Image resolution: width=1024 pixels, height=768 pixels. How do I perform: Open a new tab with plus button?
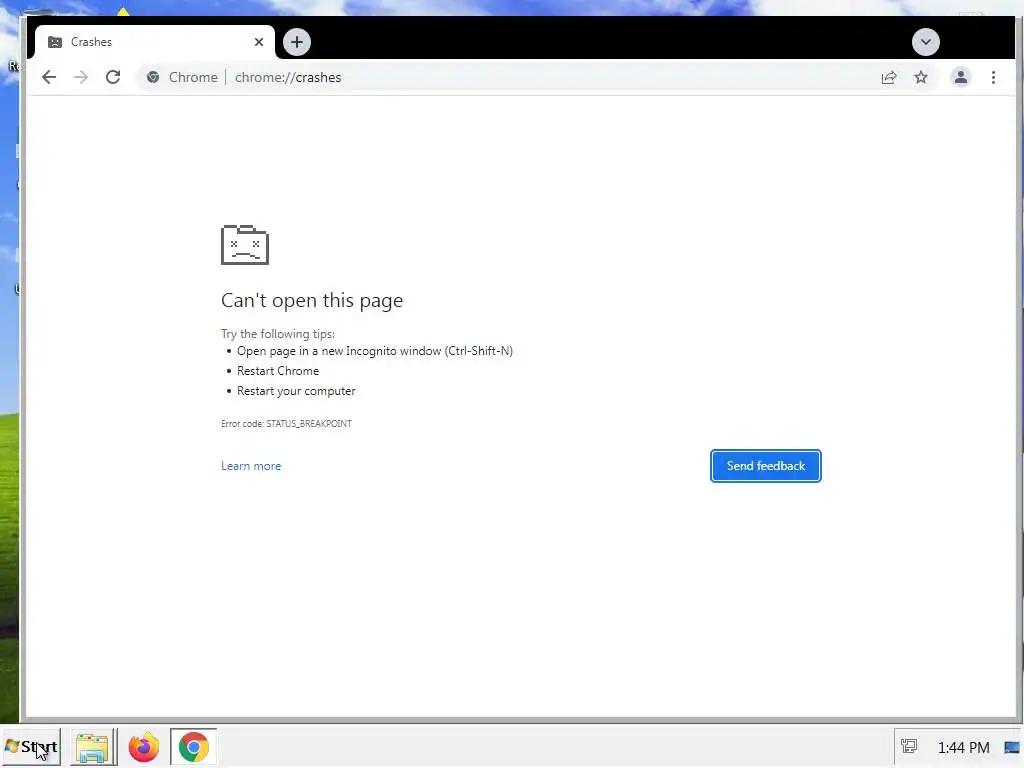pos(297,42)
